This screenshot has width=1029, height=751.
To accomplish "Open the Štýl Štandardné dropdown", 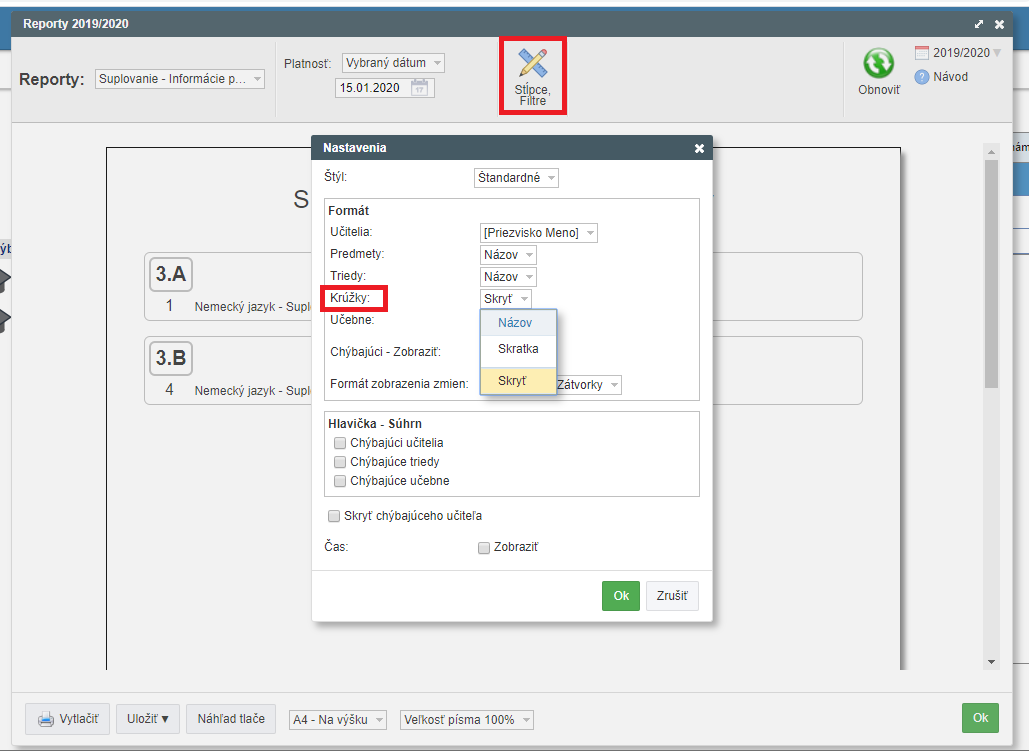I will coord(516,178).
